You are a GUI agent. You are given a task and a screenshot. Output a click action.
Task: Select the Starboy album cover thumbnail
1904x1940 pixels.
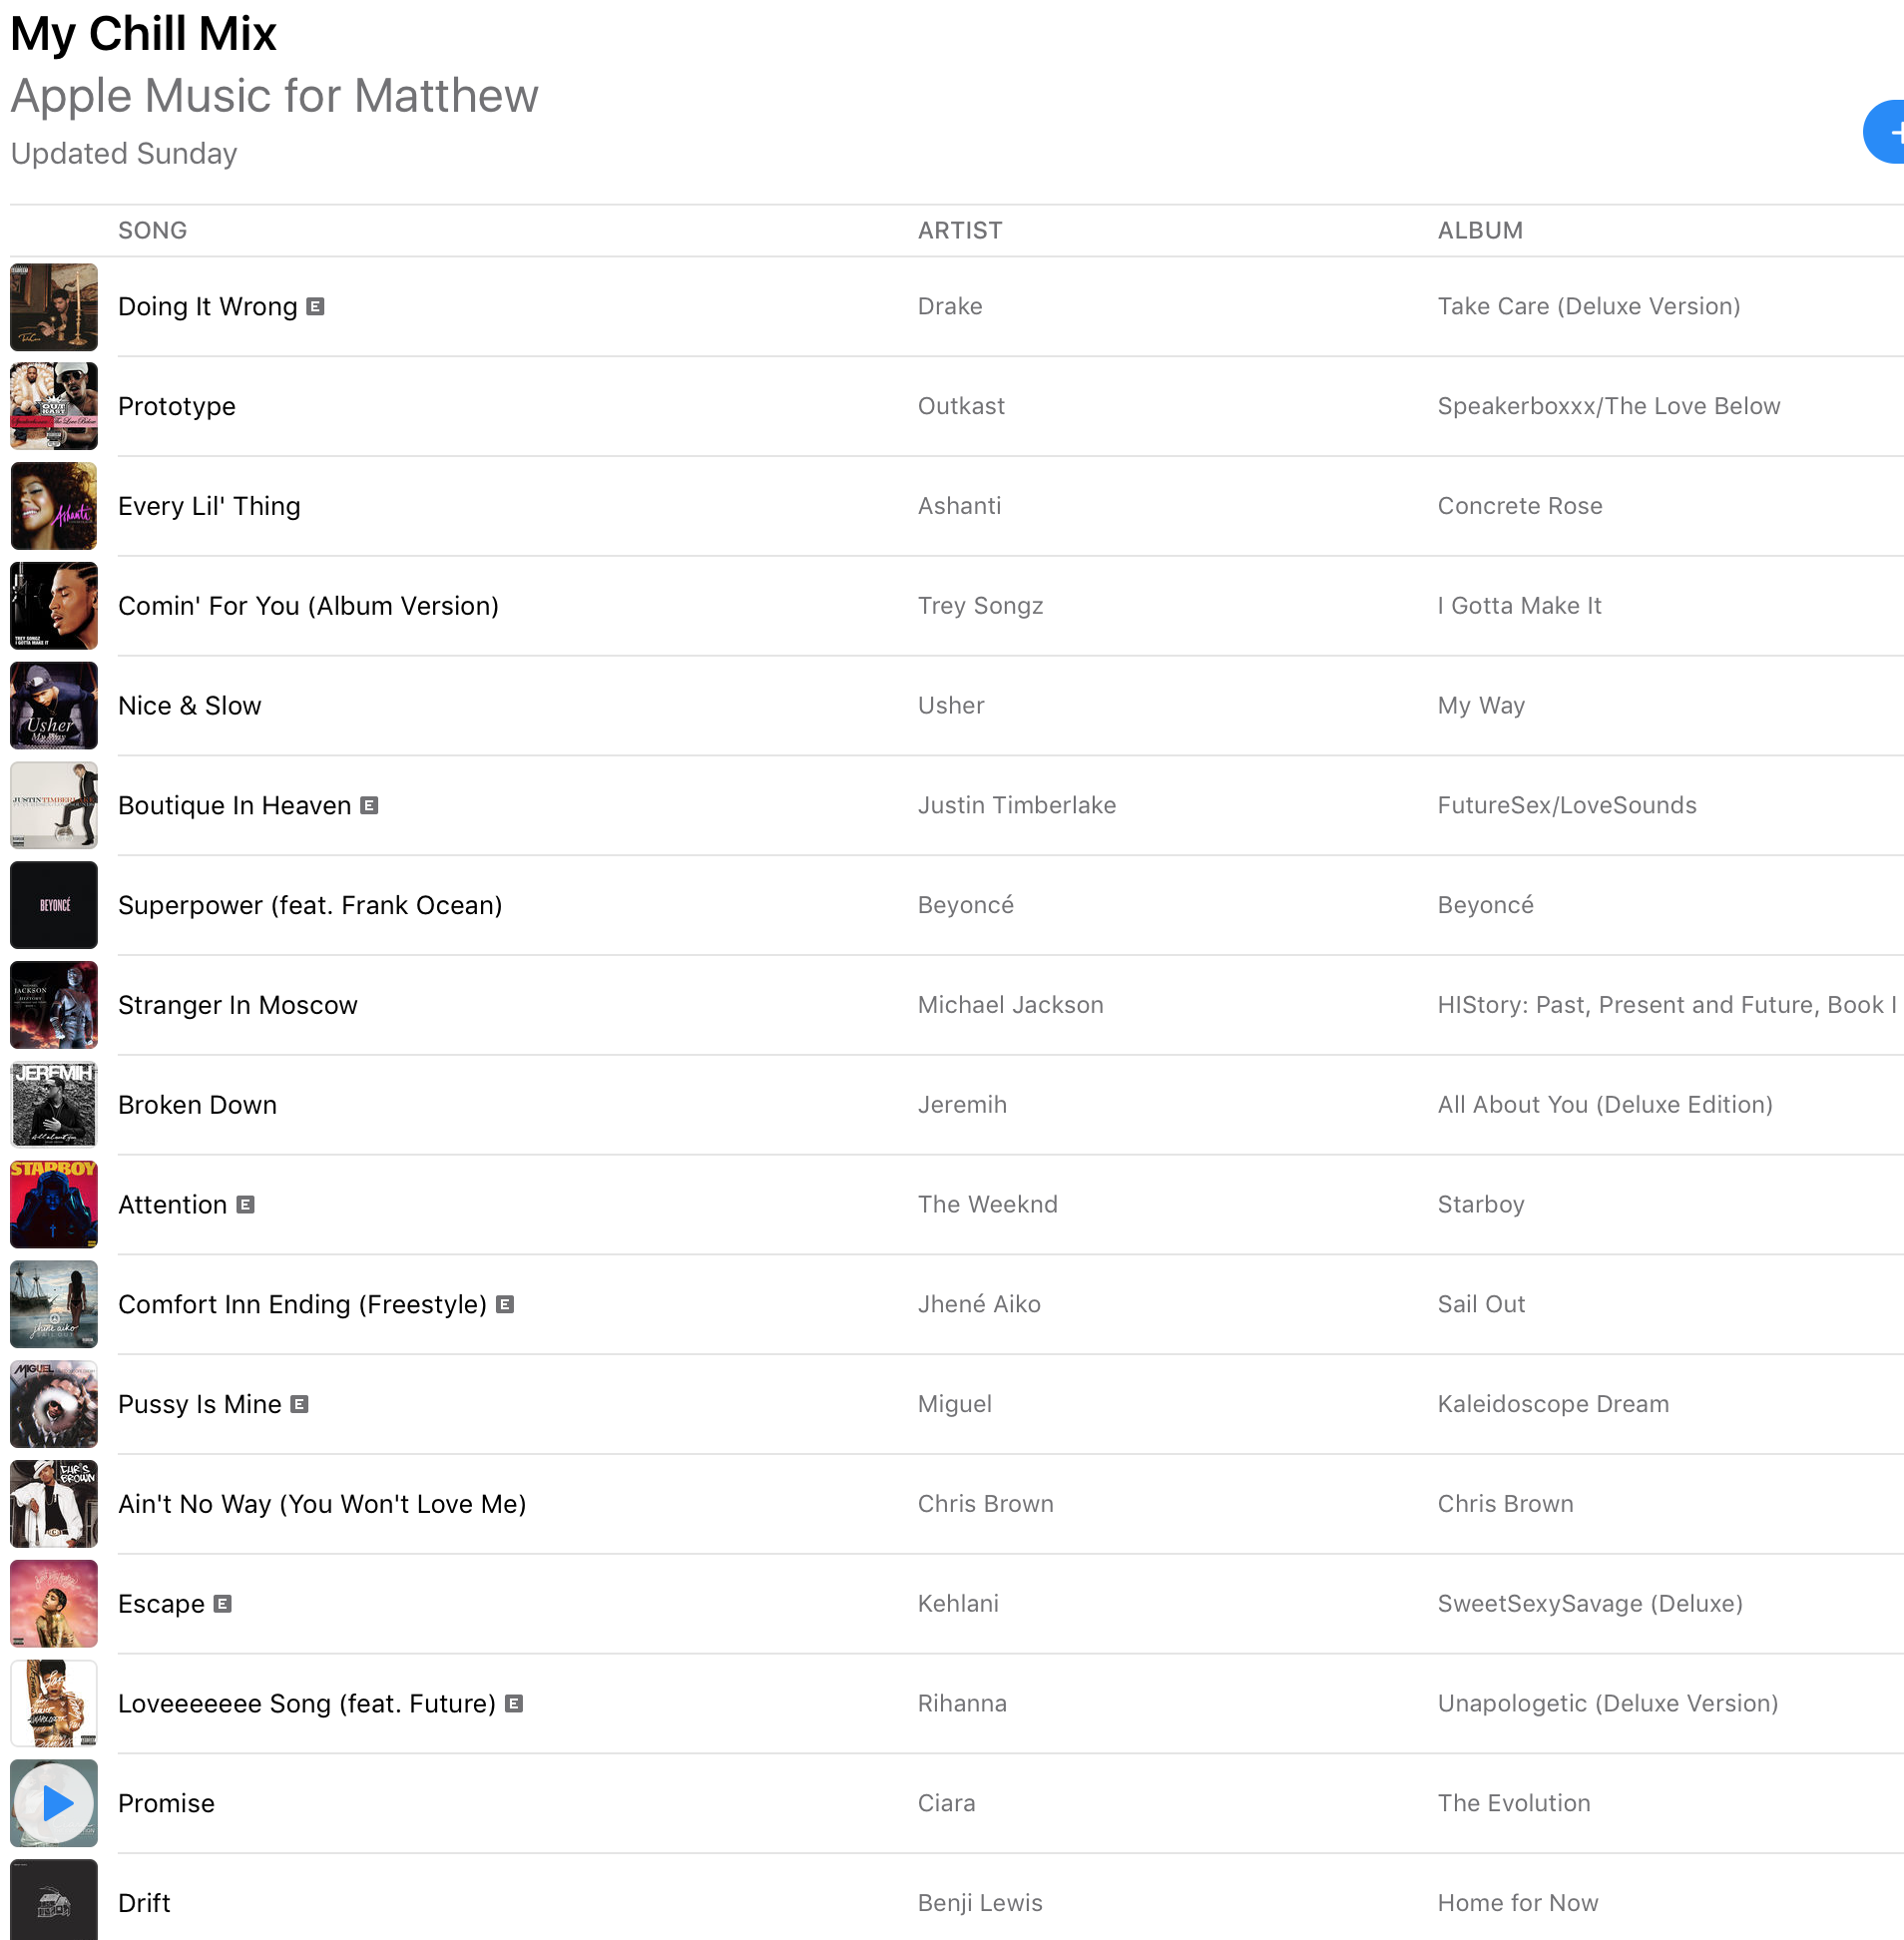tap(54, 1204)
